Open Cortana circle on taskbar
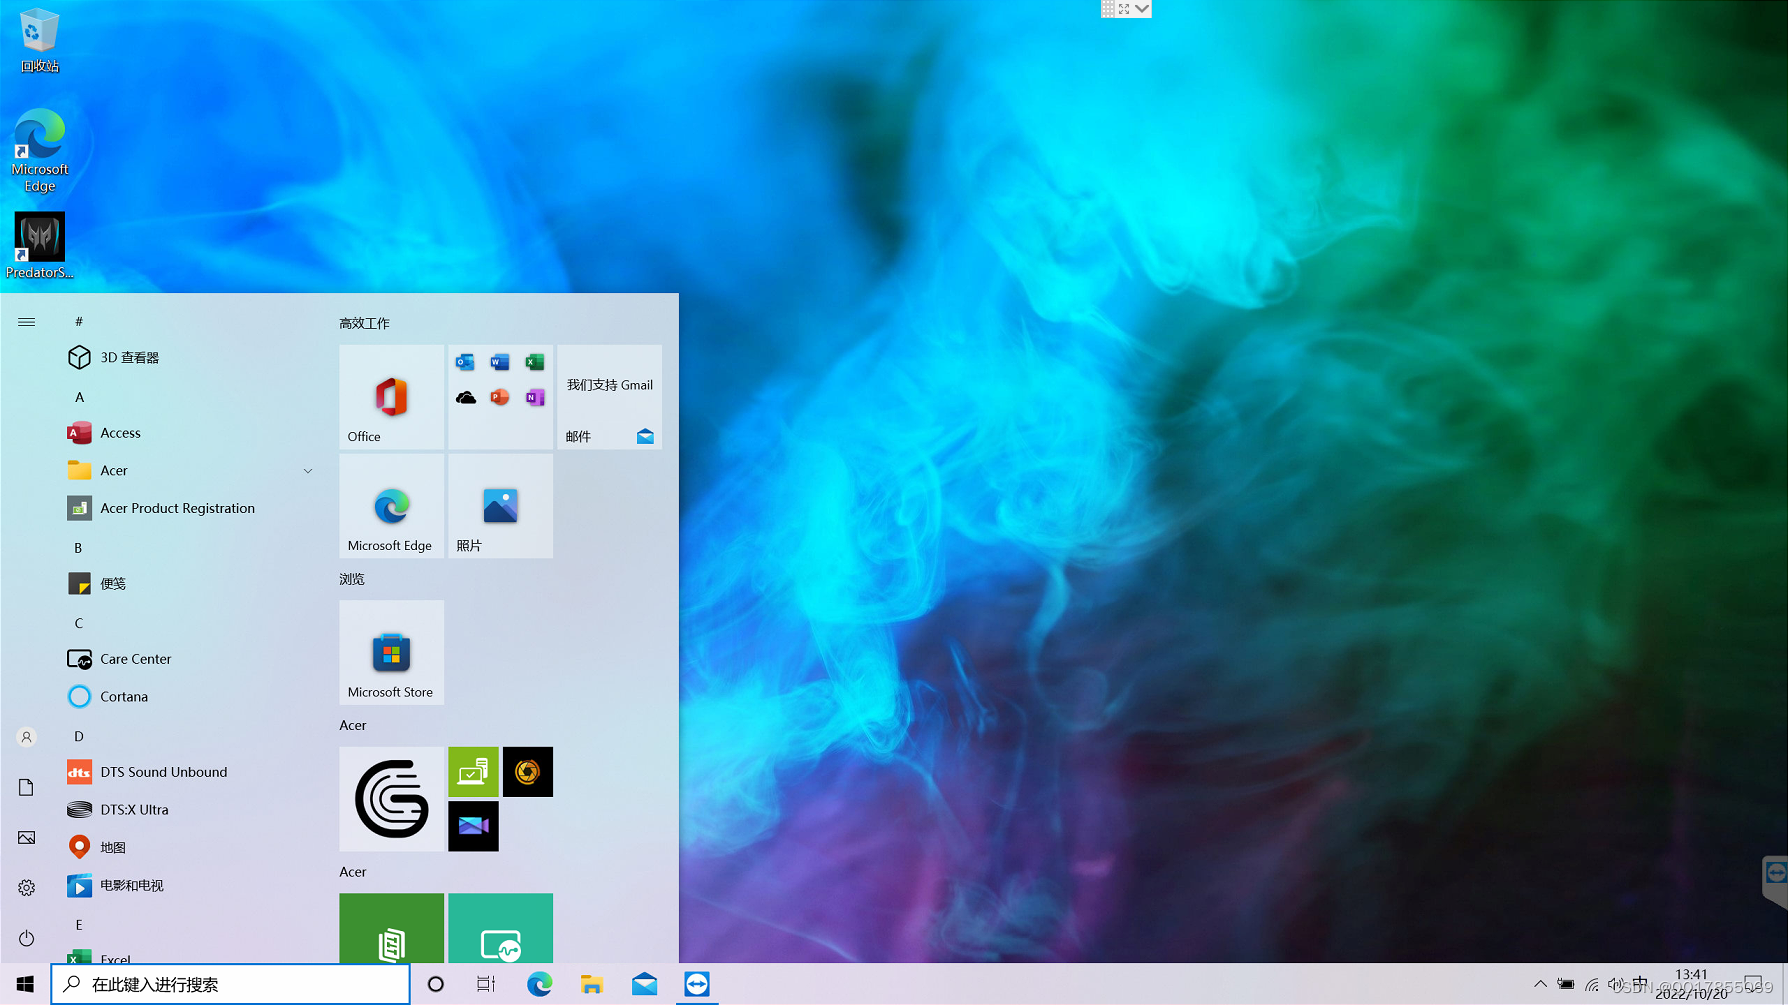This screenshot has width=1788, height=1005. pos(435,984)
